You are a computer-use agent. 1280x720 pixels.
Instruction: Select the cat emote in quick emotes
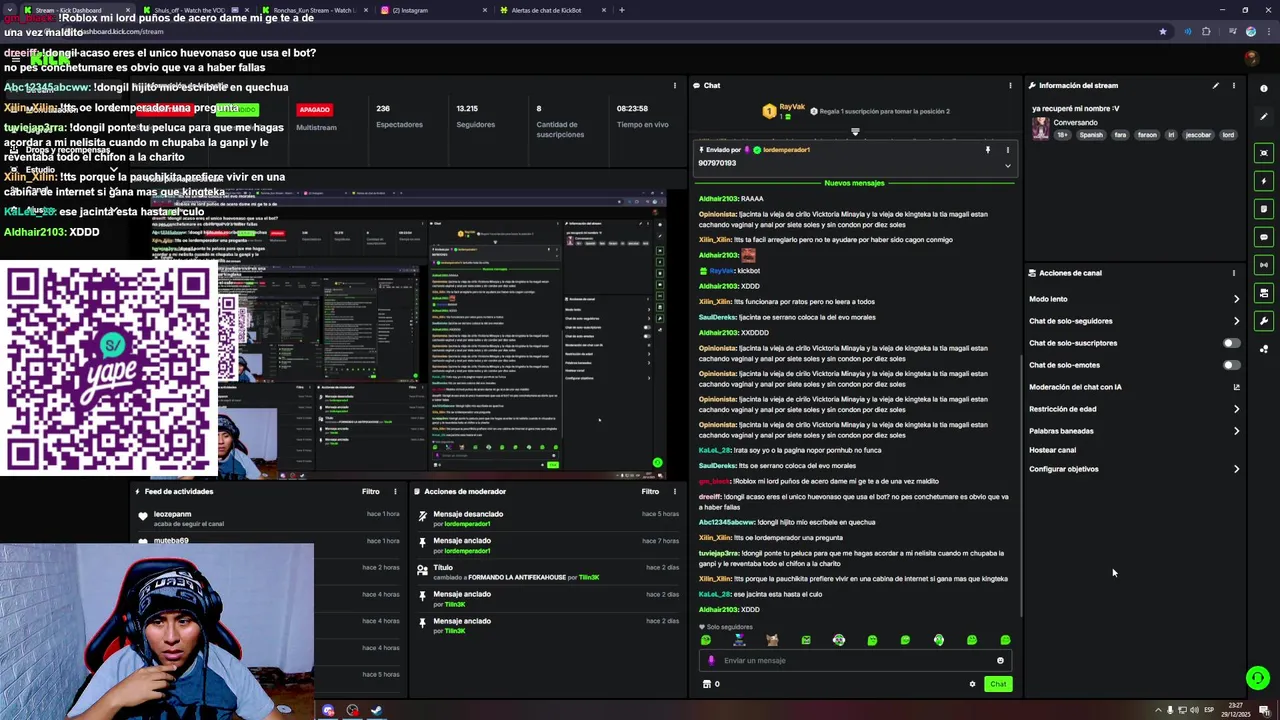tap(772, 640)
